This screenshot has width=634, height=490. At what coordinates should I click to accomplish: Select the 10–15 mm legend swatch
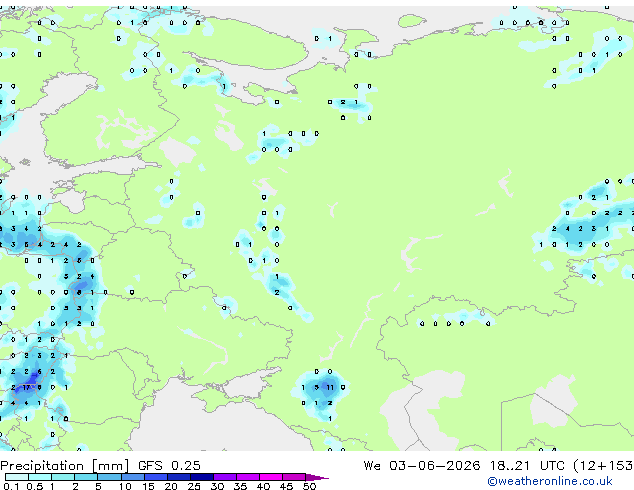pyautogui.click(x=133, y=477)
